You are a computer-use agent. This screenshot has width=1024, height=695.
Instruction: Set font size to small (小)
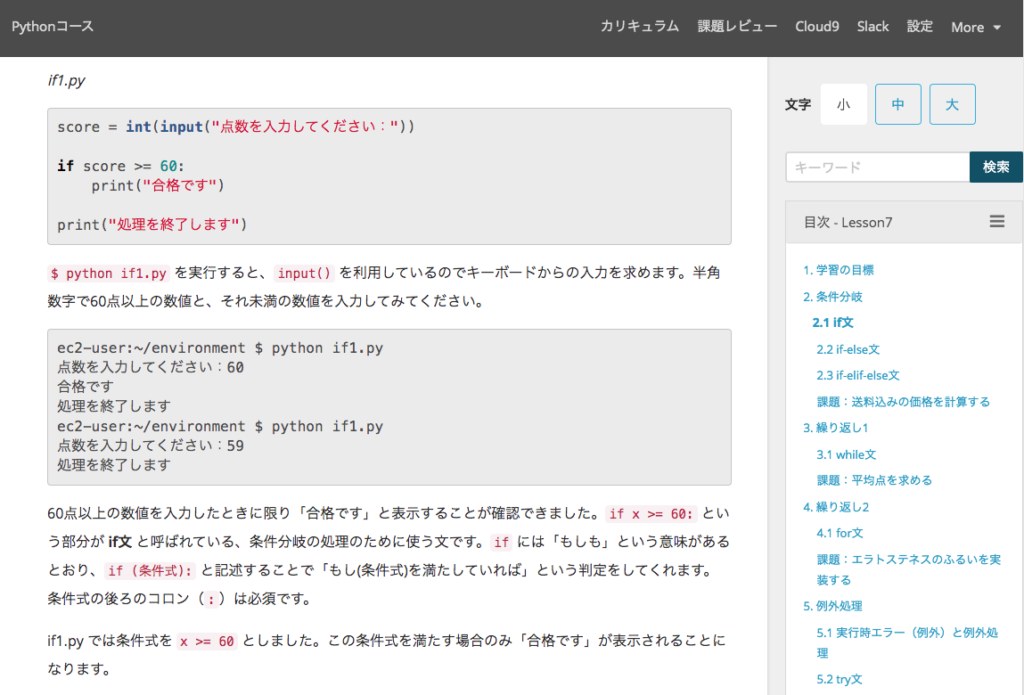tap(843, 105)
